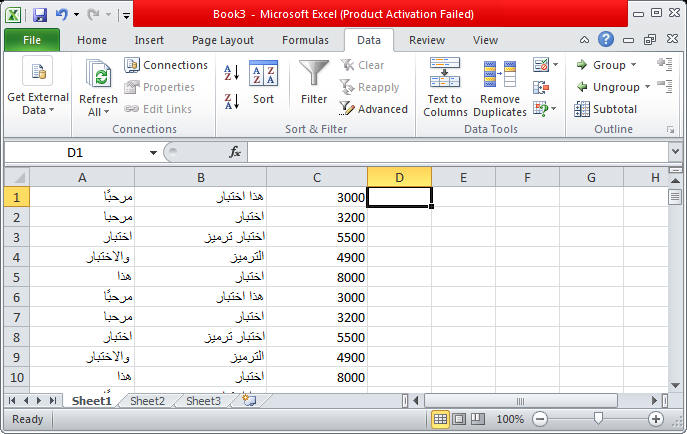This screenshot has height=434, width=687.
Task: Expand the What-If Analysis dropdown arrow
Action: point(554,109)
